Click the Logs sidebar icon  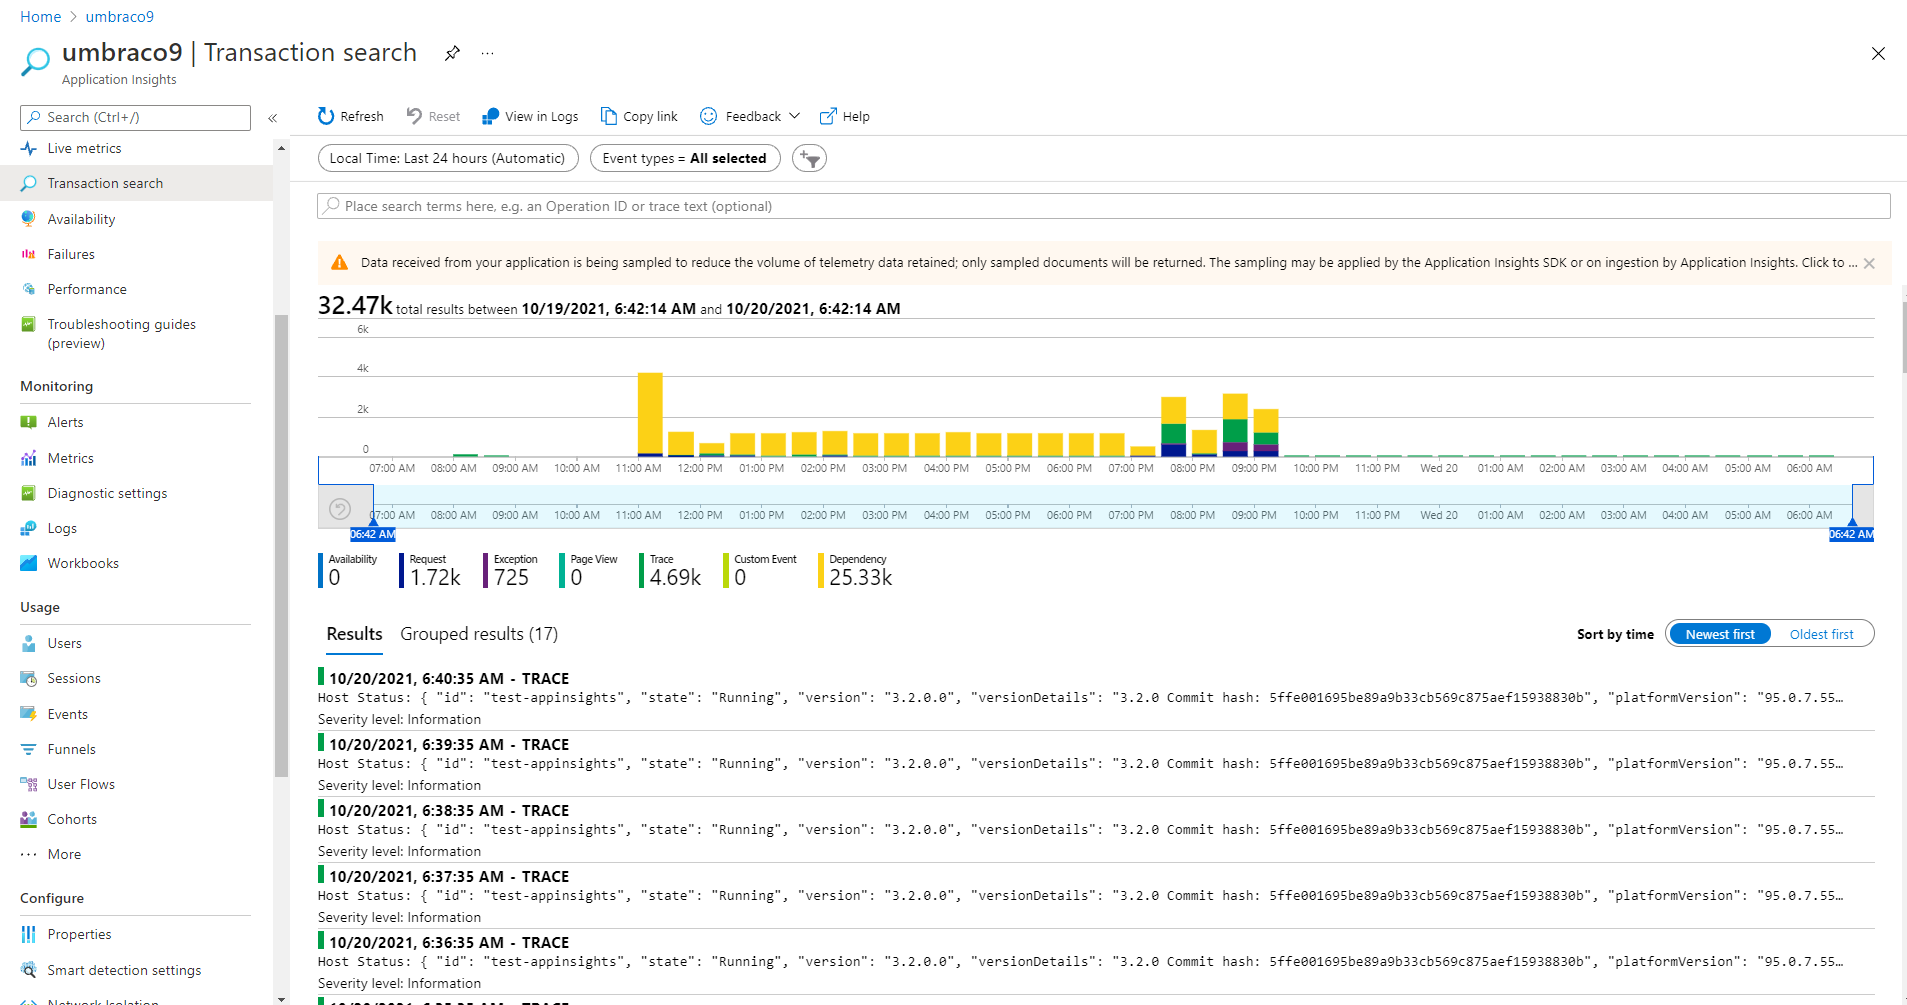pyautogui.click(x=29, y=528)
